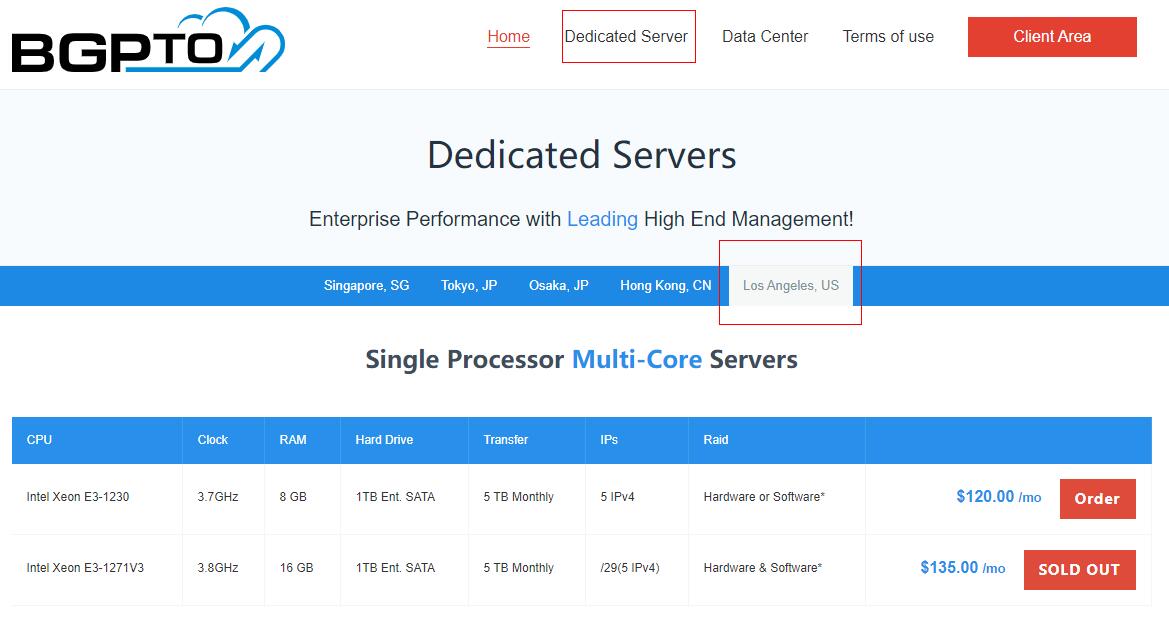Click the Dedicated Servers heading
The width and height of the screenshot is (1169, 619).
pyautogui.click(x=582, y=155)
